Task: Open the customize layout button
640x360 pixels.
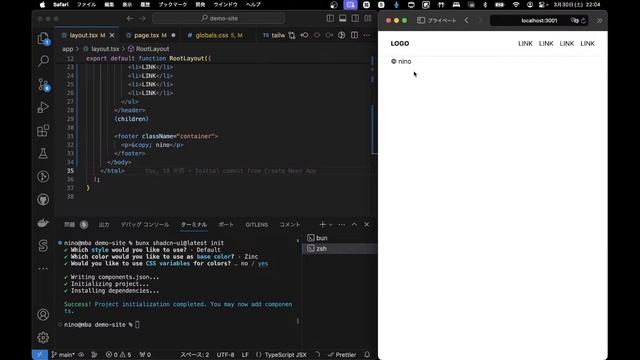Action: point(368,18)
